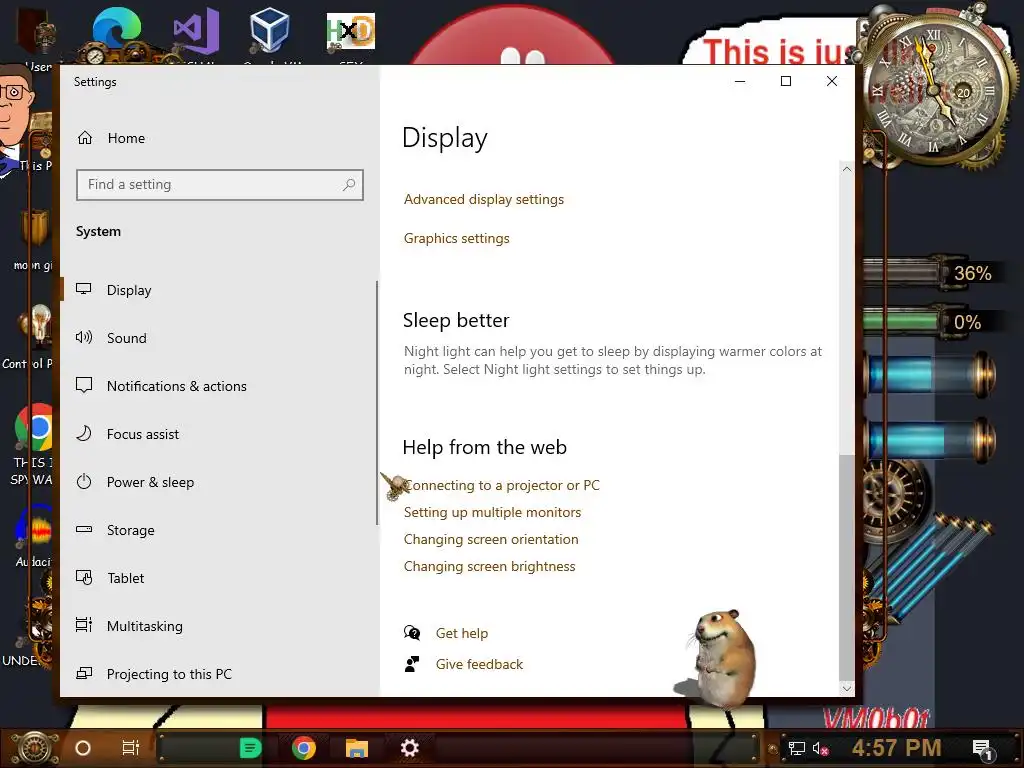Open Power & sleep settings
The width and height of the screenshot is (1024, 768).
(219, 482)
